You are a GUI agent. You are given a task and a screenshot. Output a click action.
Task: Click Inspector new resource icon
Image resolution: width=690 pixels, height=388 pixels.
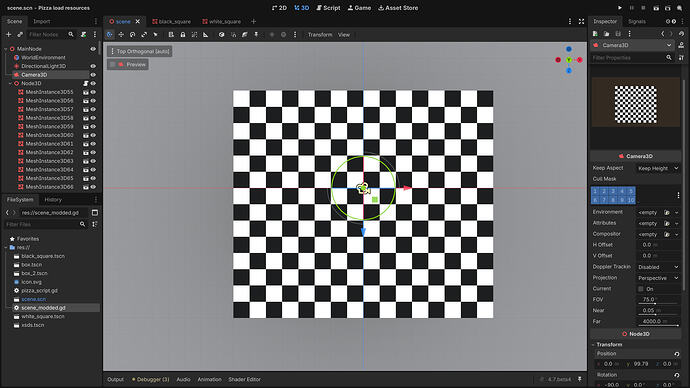[595, 34]
